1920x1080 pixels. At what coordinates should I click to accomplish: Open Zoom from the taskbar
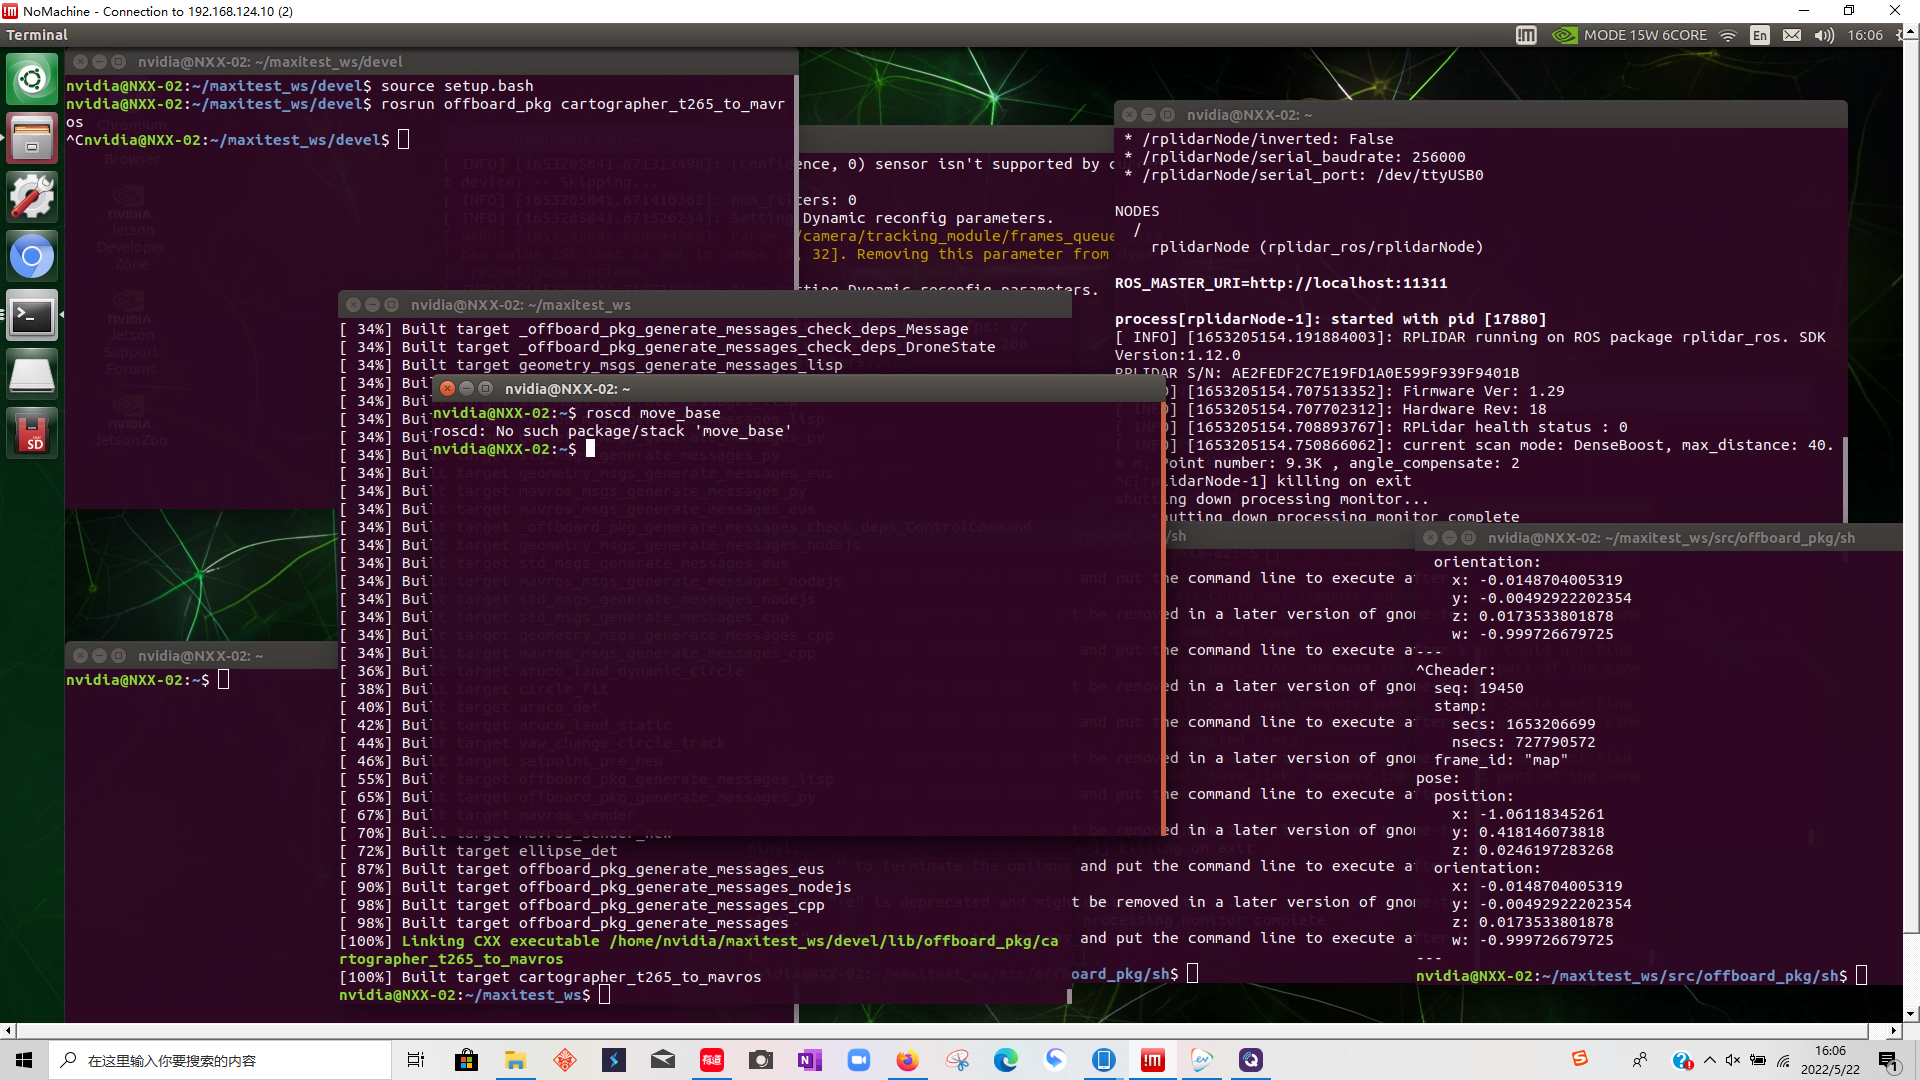(859, 1060)
